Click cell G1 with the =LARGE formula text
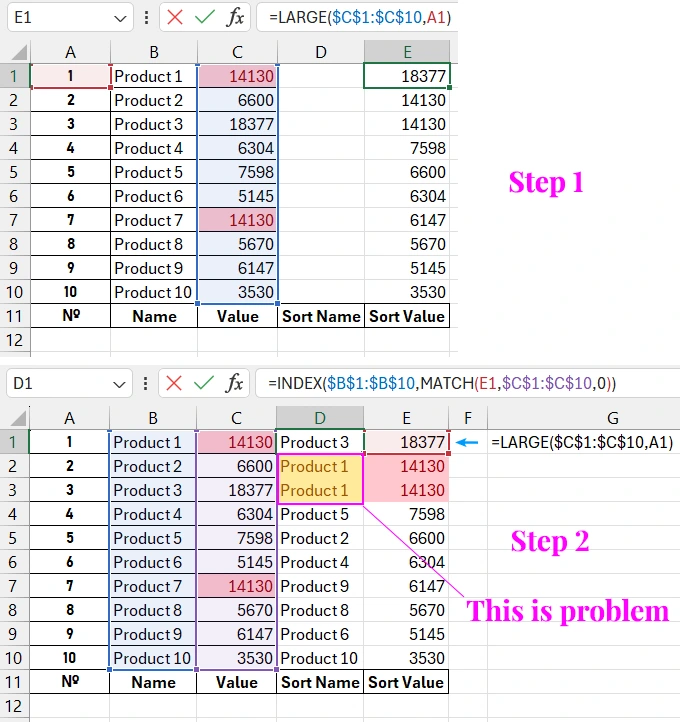 (x=582, y=442)
